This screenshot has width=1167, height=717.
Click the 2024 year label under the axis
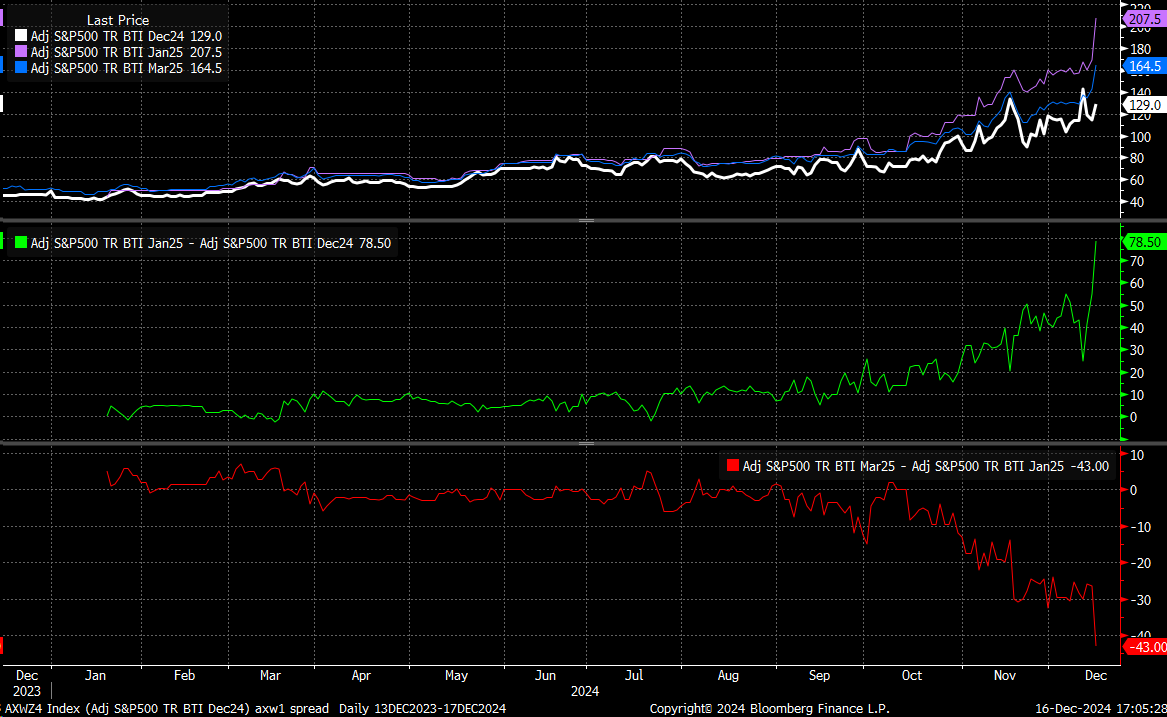point(585,691)
